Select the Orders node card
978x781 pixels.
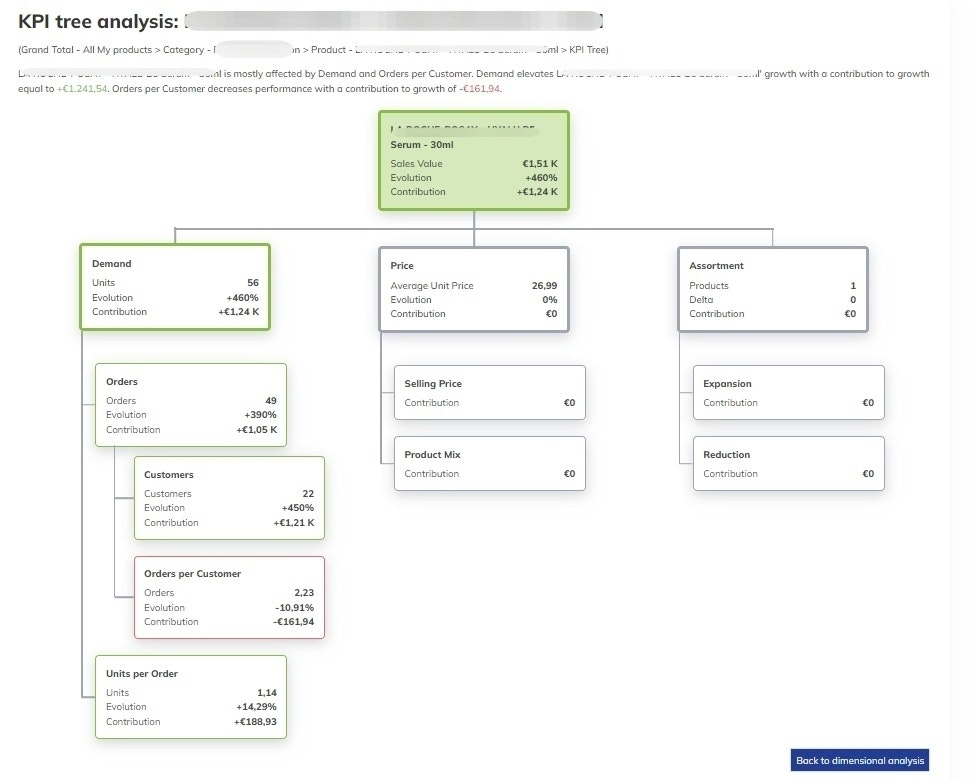click(191, 405)
